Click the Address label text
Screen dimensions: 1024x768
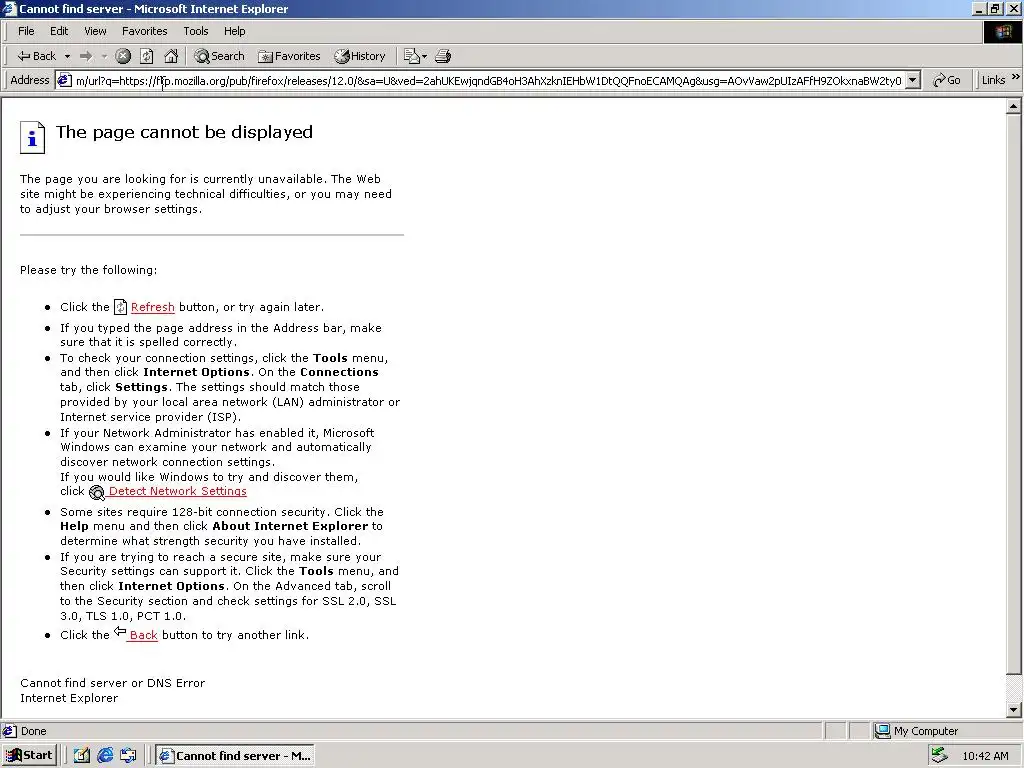coord(29,80)
